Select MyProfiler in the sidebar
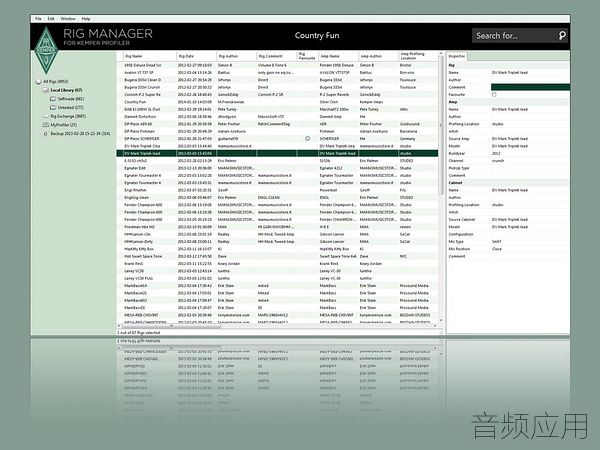The width and height of the screenshot is (600, 450). pos(64,125)
